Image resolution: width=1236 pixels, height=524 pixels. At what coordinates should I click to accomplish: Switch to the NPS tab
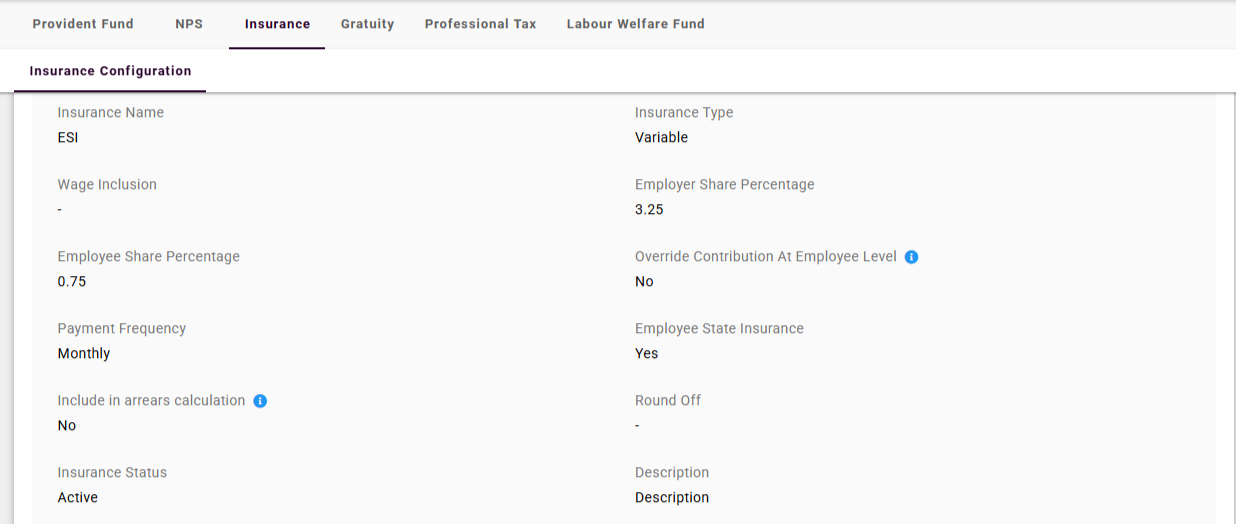point(189,24)
